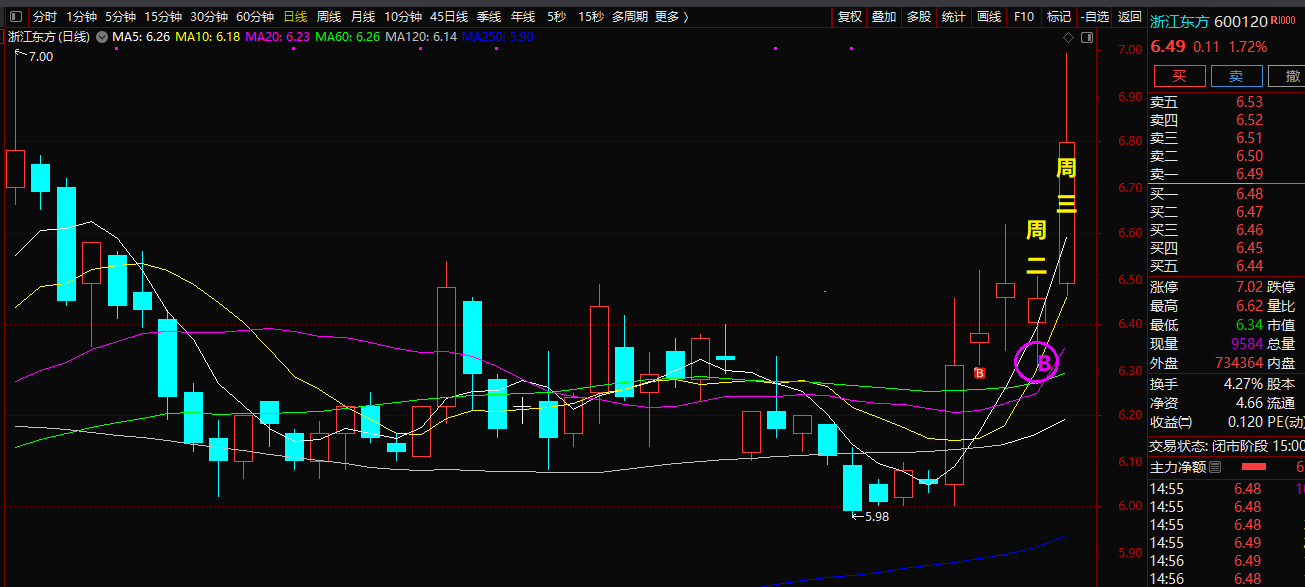
Task: Click the 返回 back button
Action: [x=1129, y=17]
